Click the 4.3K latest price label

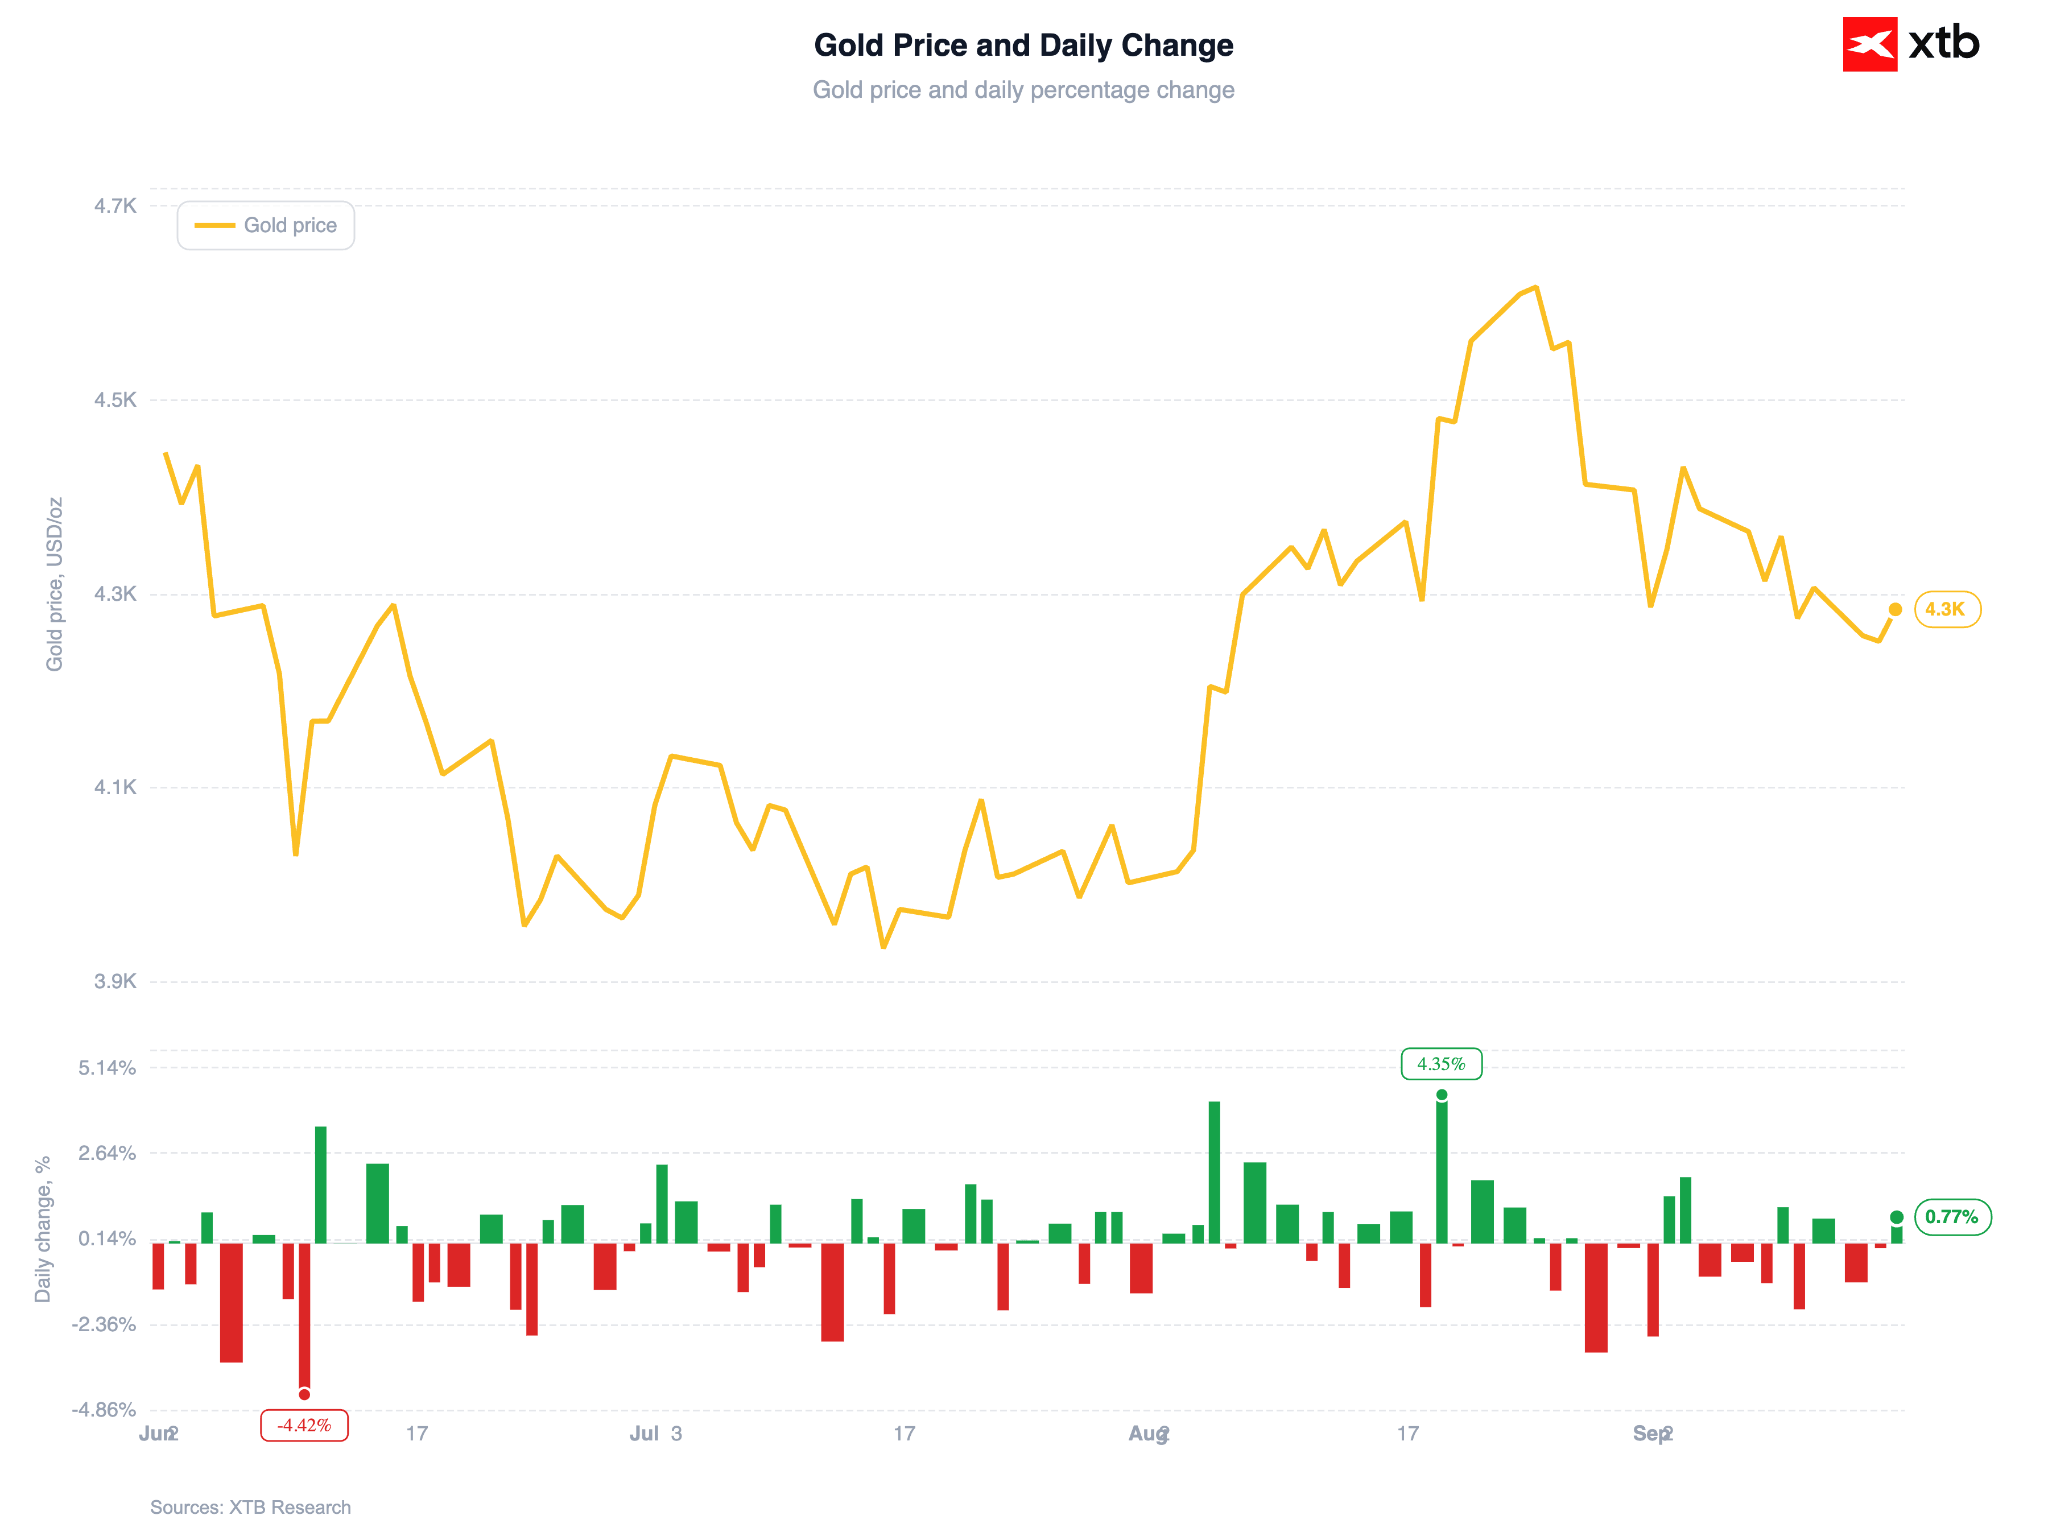(x=1947, y=609)
